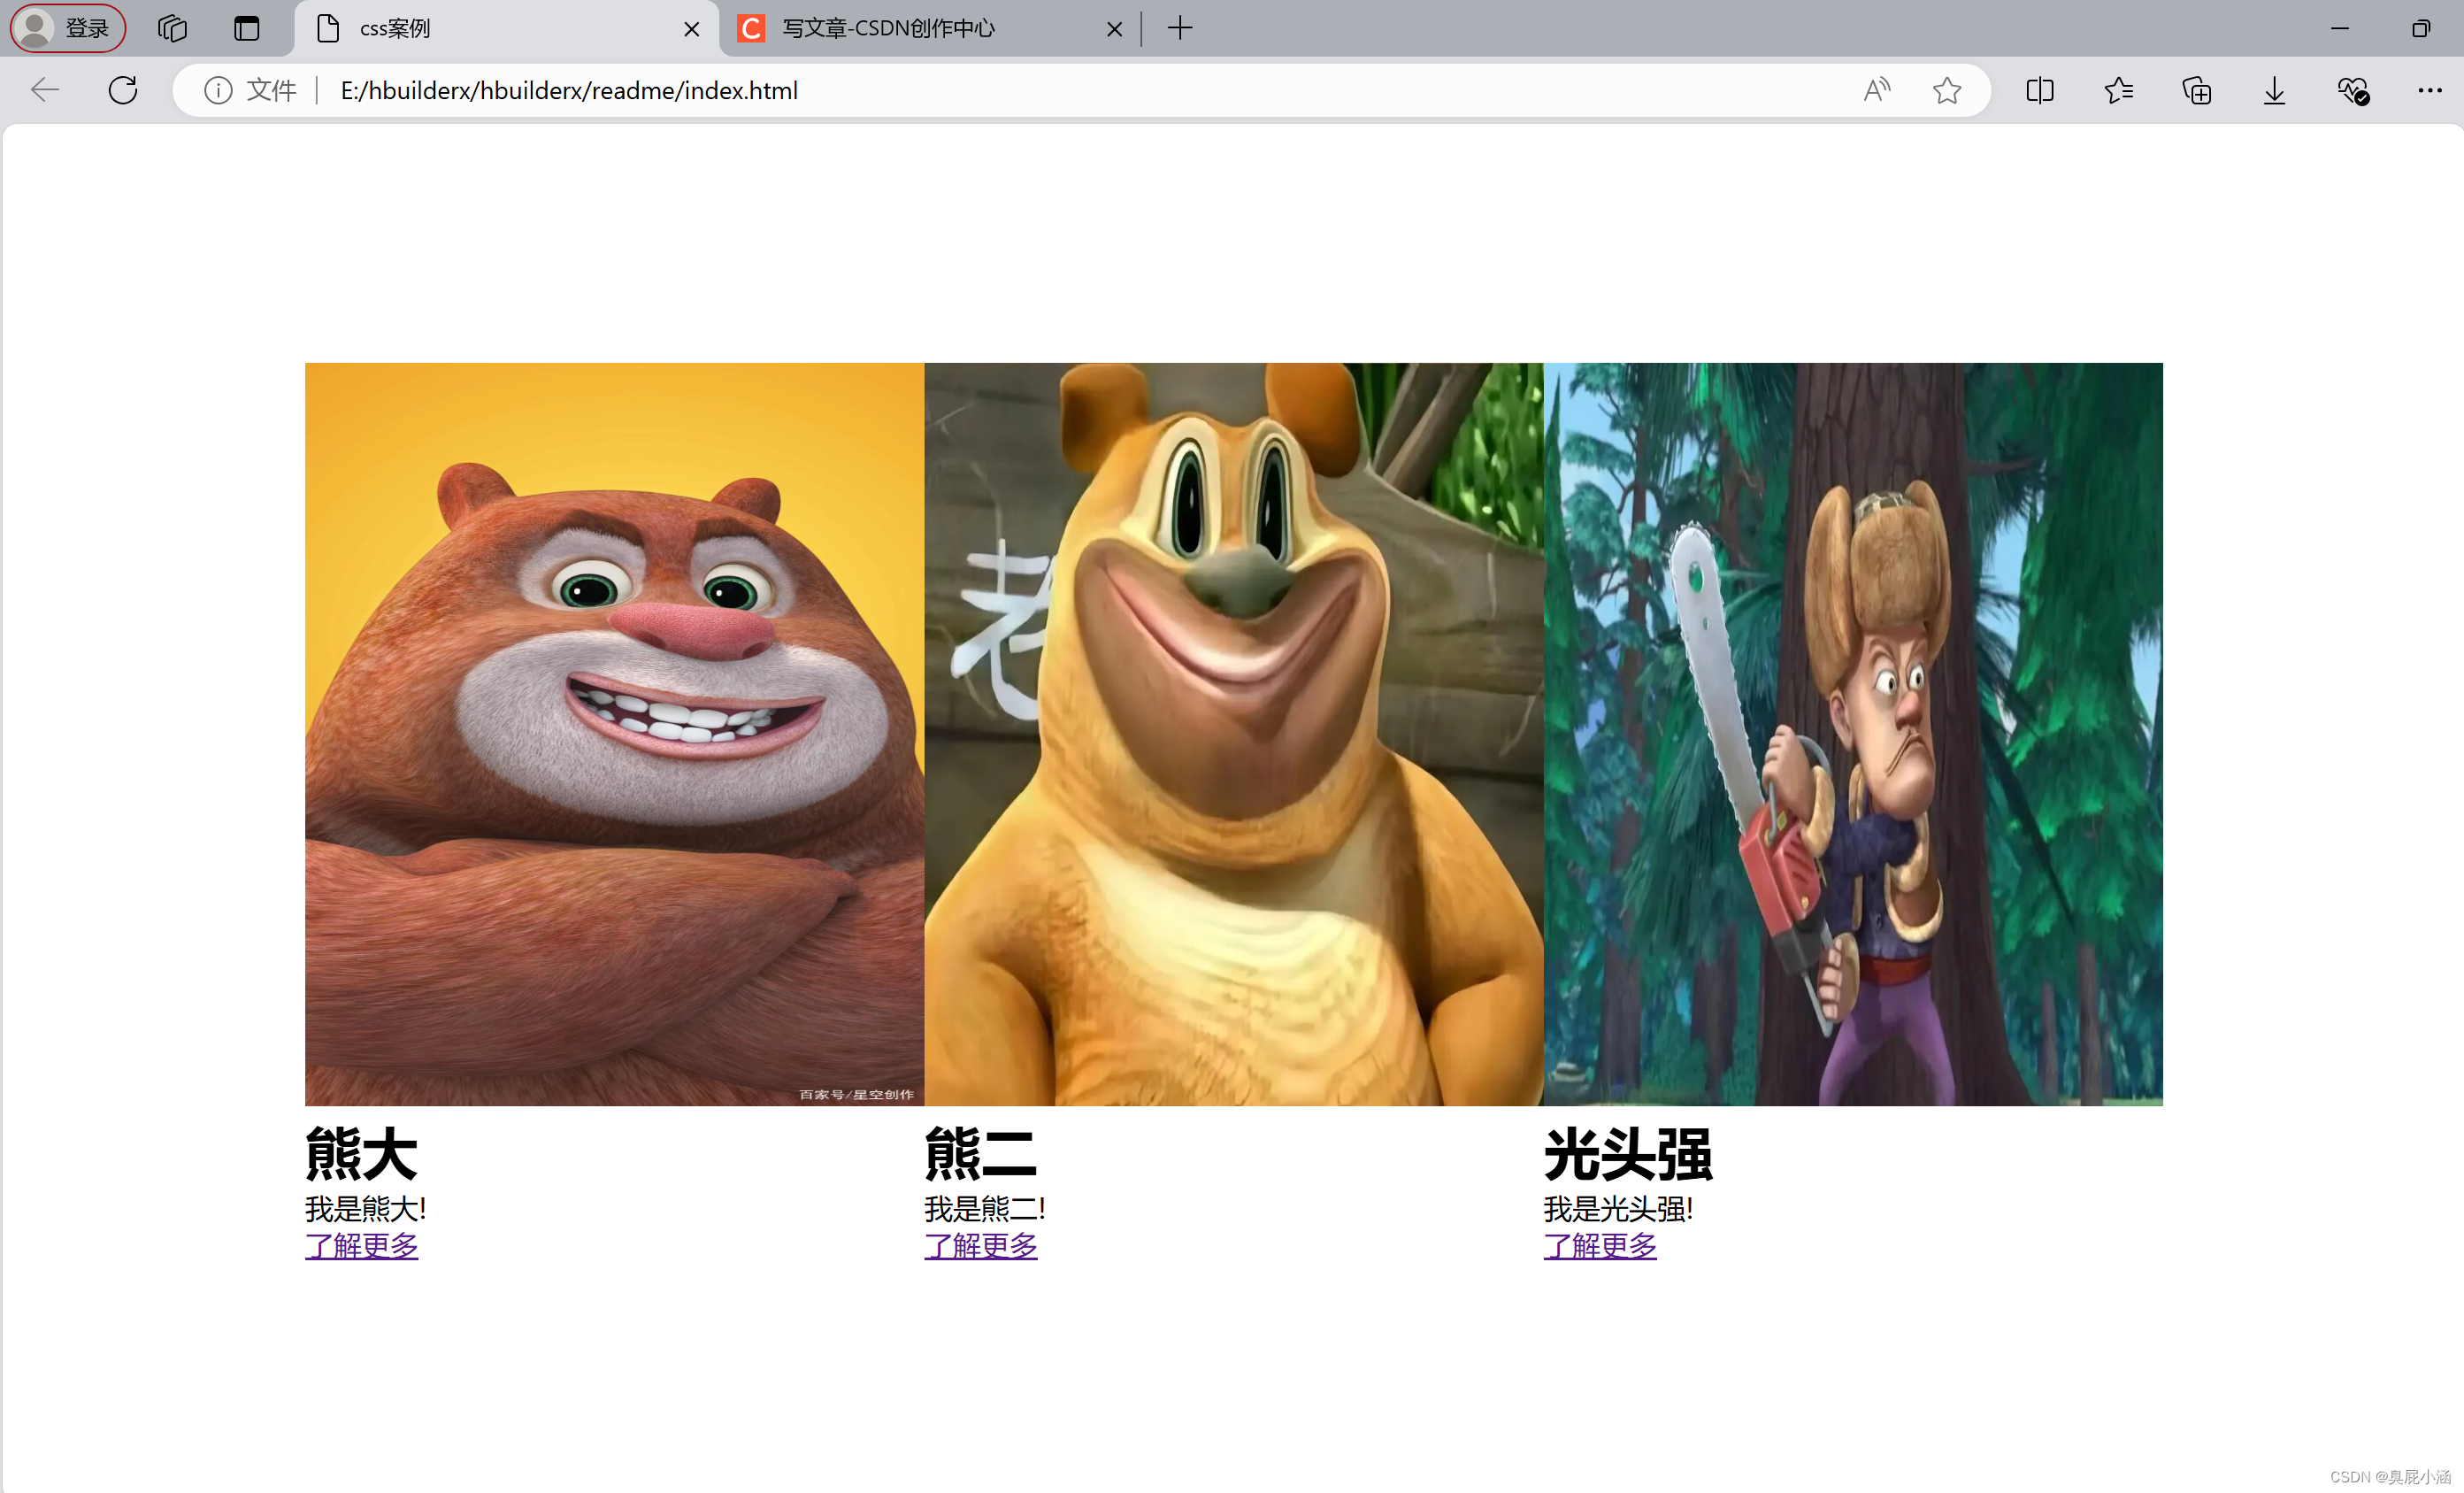Open the Workspaces icon
The height and width of the screenshot is (1493, 2464).
click(172, 28)
